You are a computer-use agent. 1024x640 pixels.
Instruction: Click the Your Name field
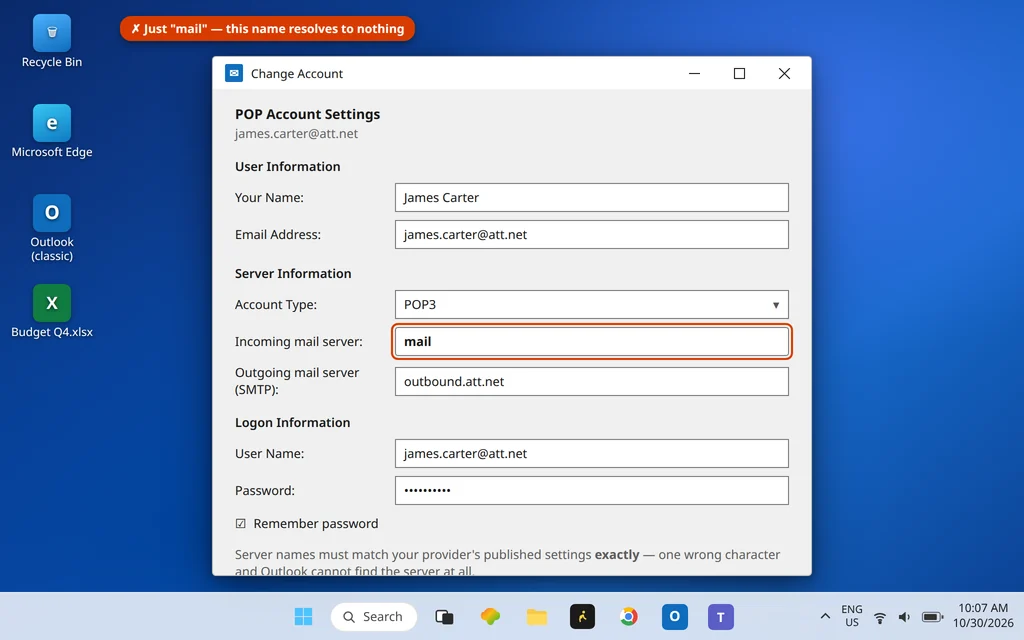pyautogui.click(x=592, y=197)
